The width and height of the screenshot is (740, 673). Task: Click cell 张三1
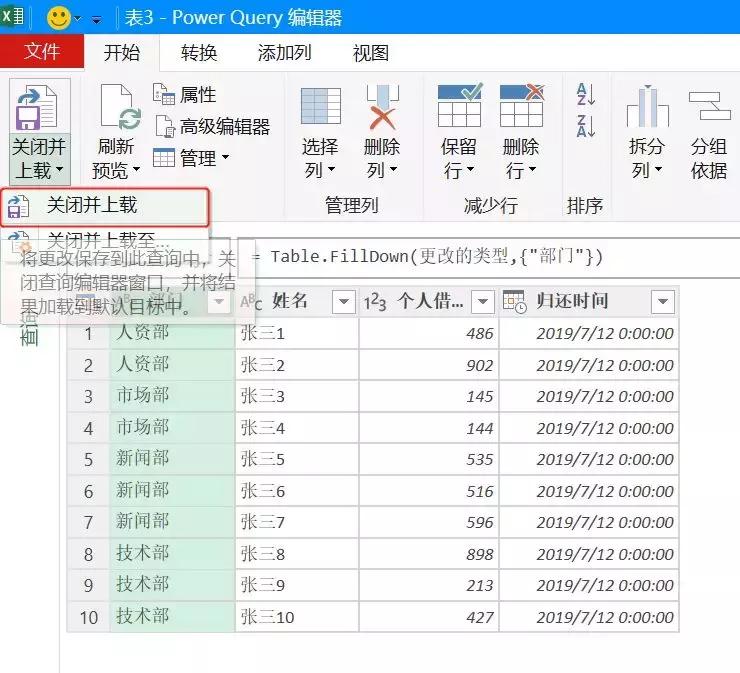point(297,333)
